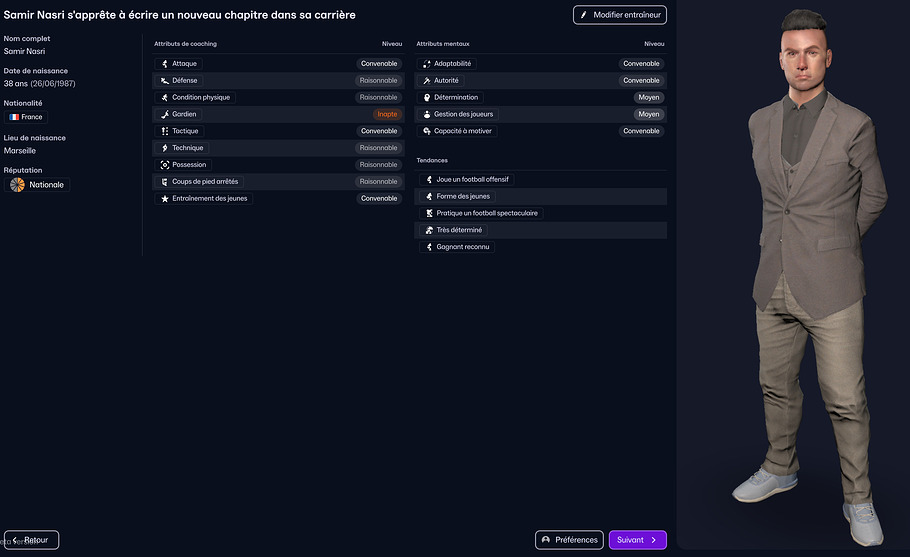Click the pencil icon in Modifier entraîneur
This screenshot has width=910, height=557.
click(x=584, y=15)
